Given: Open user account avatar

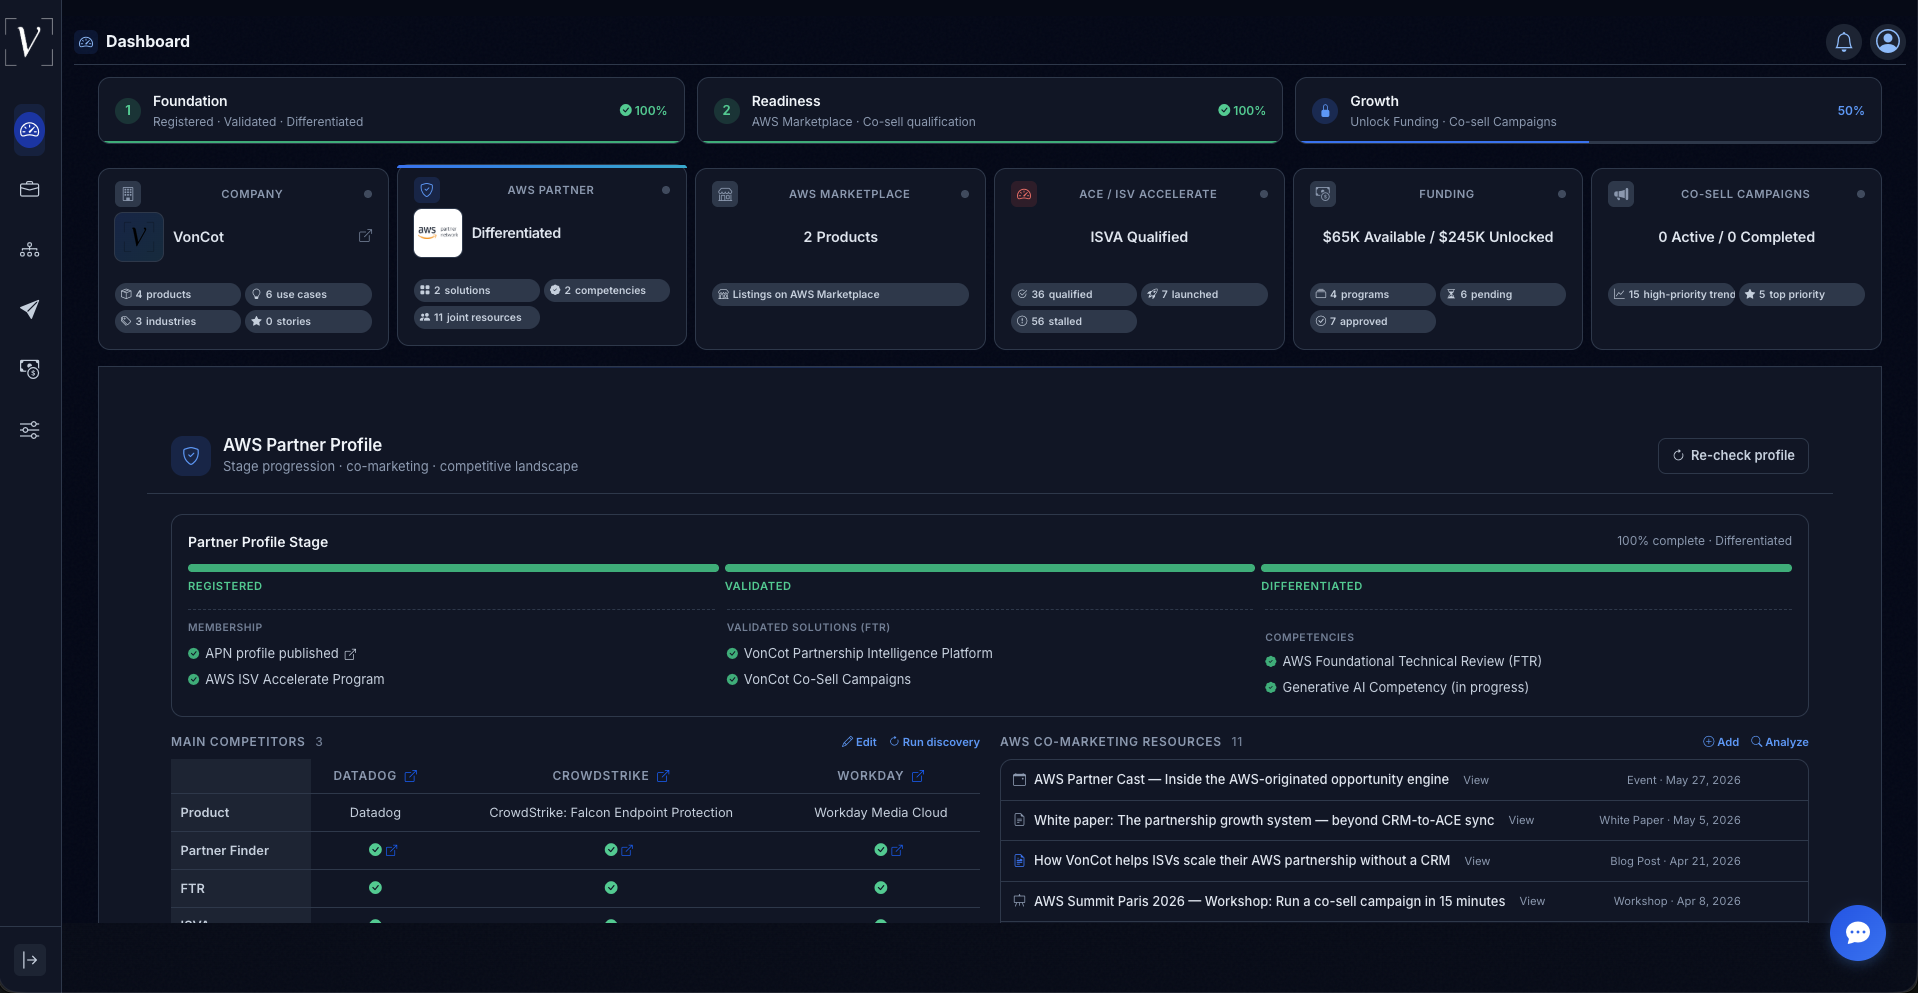Looking at the screenshot, I should (x=1888, y=41).
